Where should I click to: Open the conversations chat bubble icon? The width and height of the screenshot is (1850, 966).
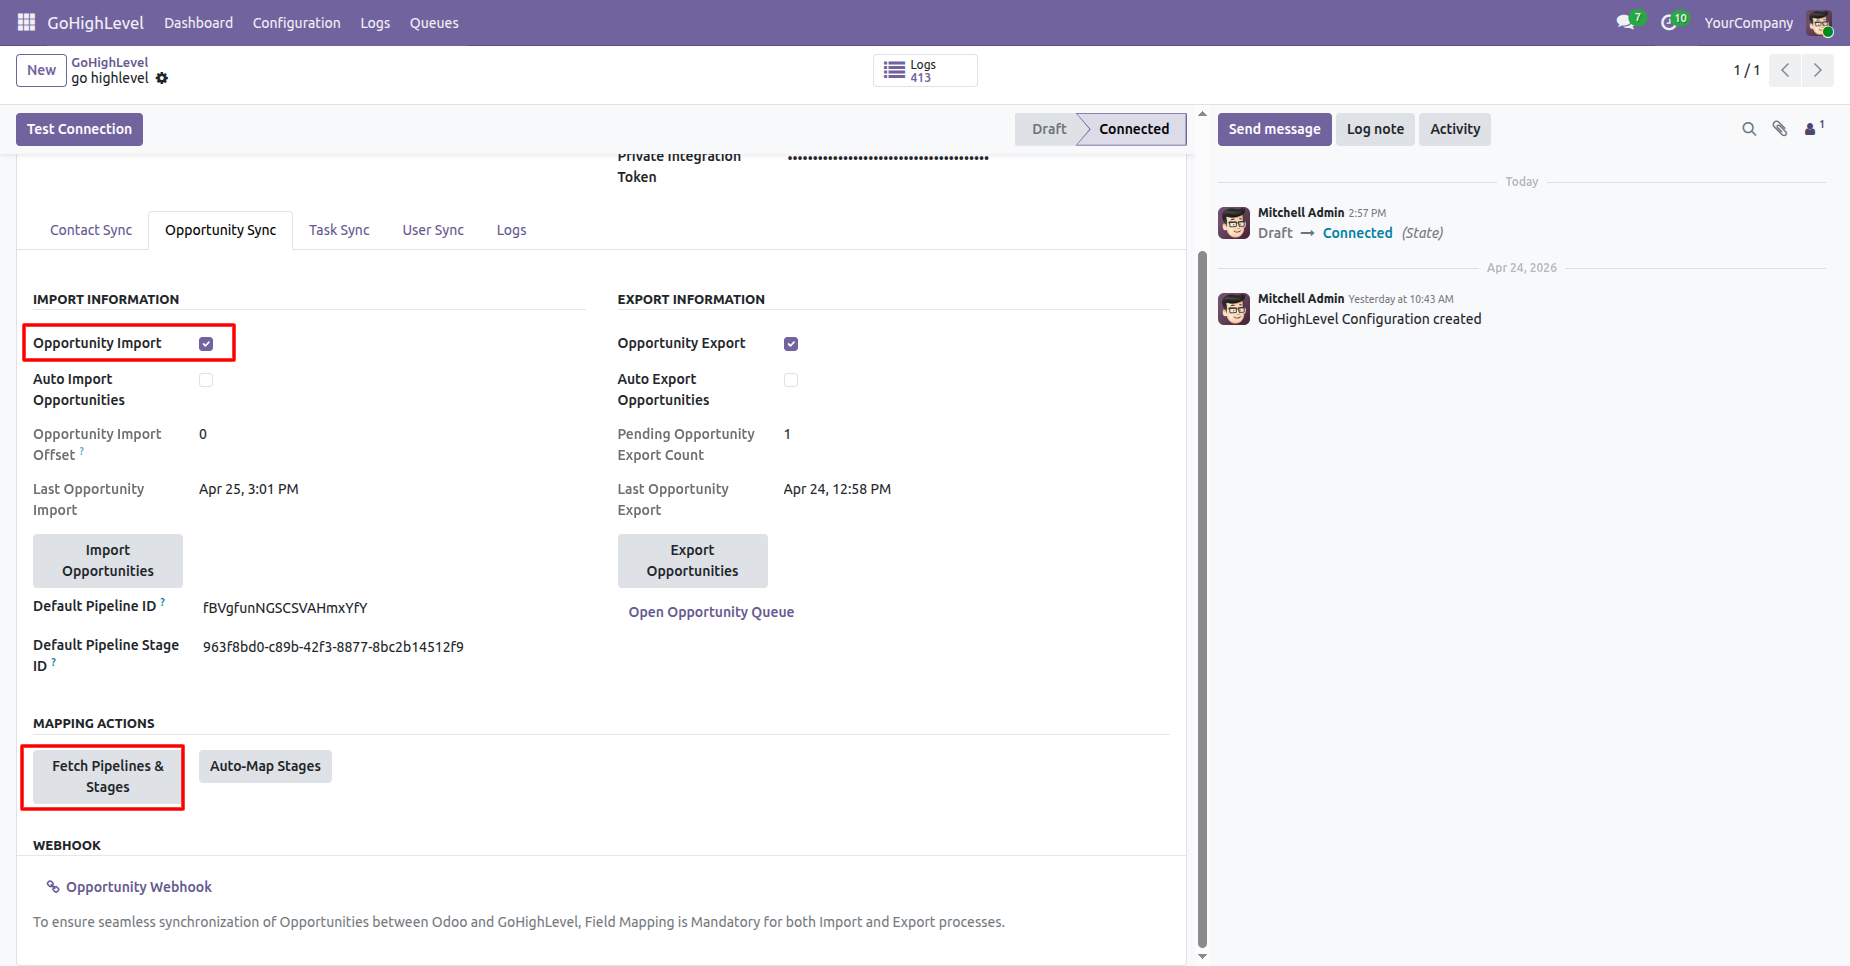pyautogui.click(x=1625, y=22)
